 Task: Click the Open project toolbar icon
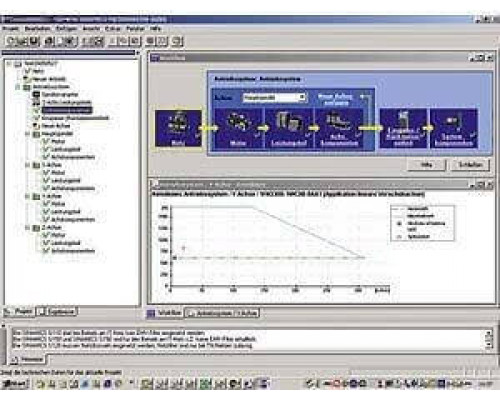22,41
